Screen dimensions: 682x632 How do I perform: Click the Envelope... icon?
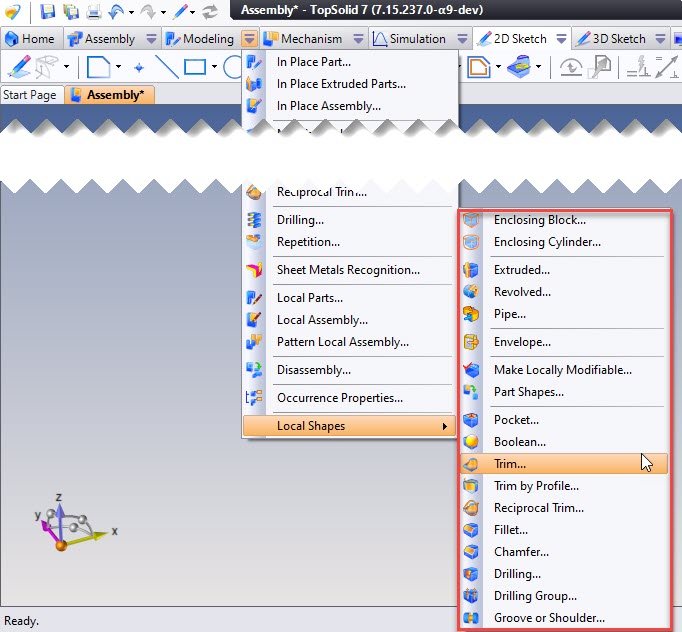tap(471, 342)
